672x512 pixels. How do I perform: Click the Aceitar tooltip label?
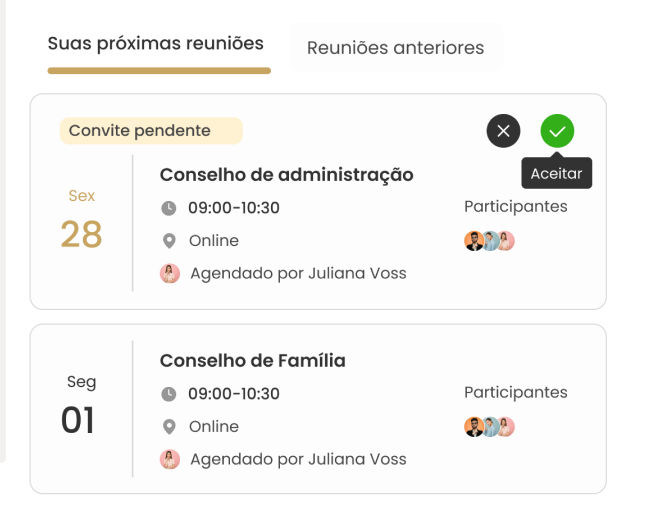tap(557, 174)
